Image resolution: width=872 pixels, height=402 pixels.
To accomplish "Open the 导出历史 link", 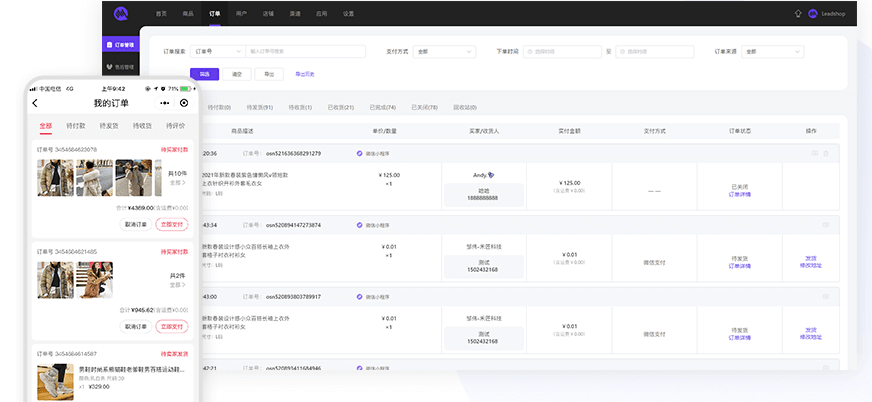I will [305, 74].
